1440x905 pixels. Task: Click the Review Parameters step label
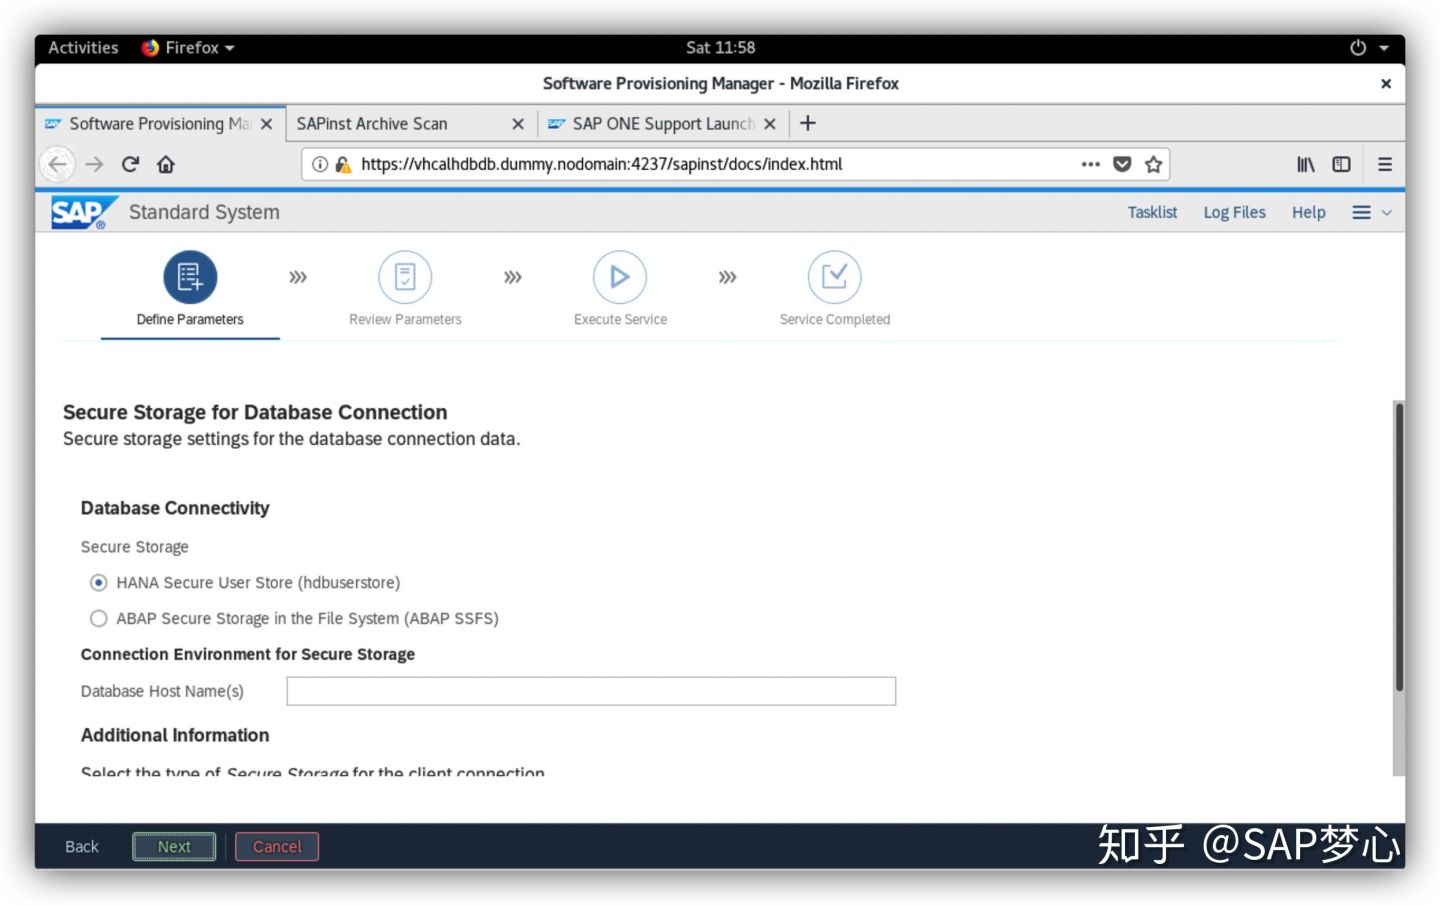pos(405,320)
